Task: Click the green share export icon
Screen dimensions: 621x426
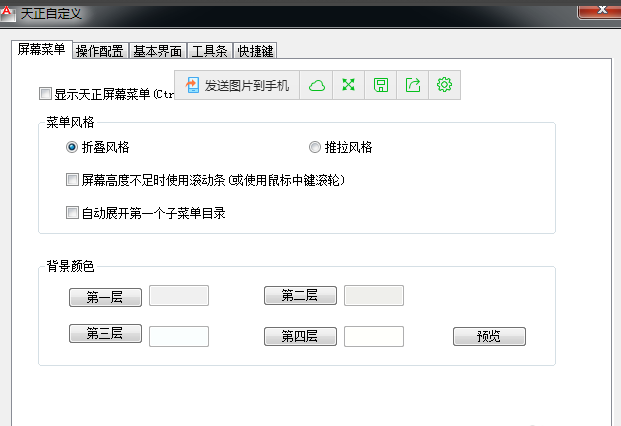Action: click(413, 85)
